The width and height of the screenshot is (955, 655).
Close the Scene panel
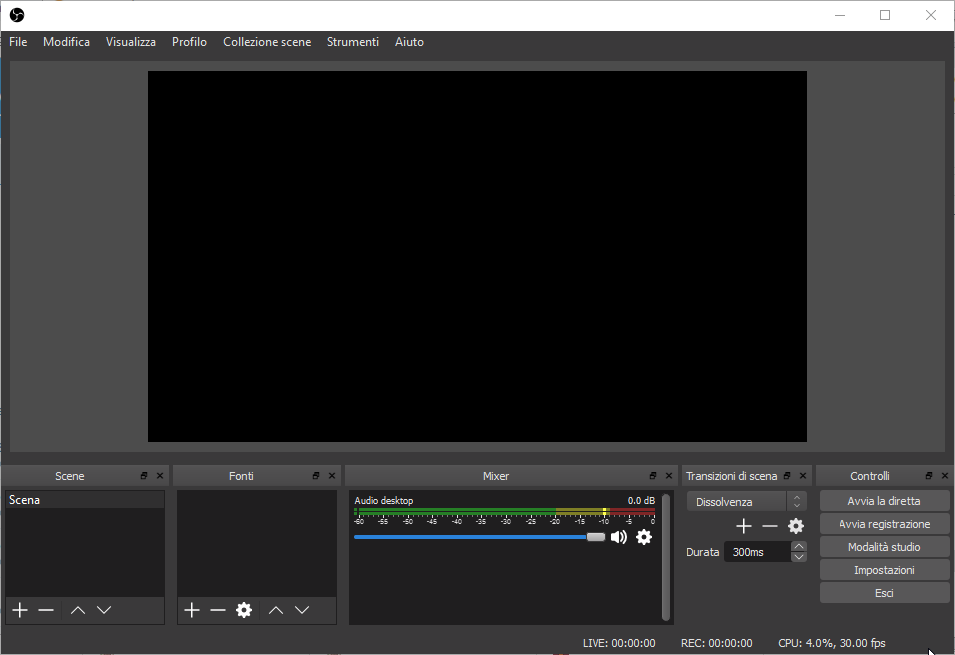click(160, 476)
